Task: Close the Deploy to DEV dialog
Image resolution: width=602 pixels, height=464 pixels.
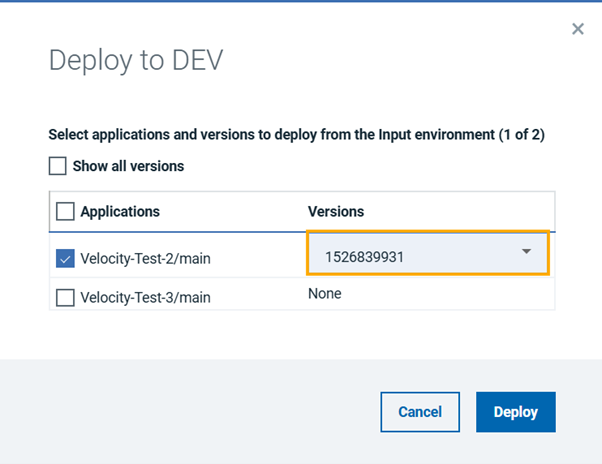Action: click(x=577, y=29)
